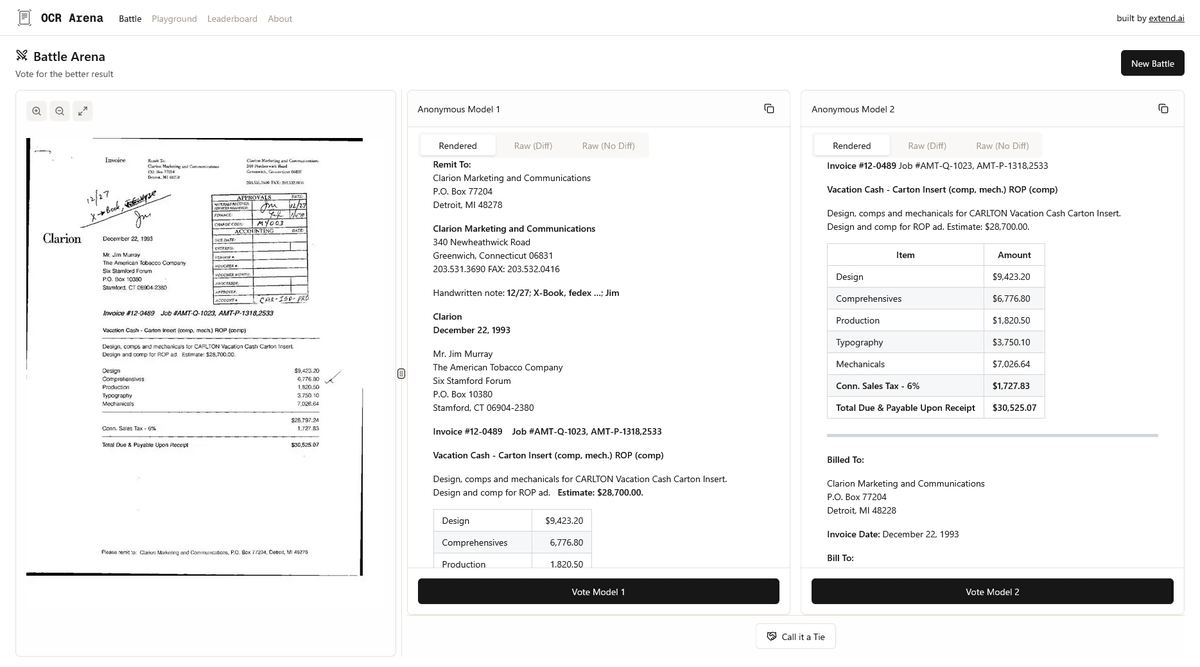Switch Model 2 to Raw (Diff) view
Image resolution: width=1200 pixels, height=667 pixels.
point(927,146)
